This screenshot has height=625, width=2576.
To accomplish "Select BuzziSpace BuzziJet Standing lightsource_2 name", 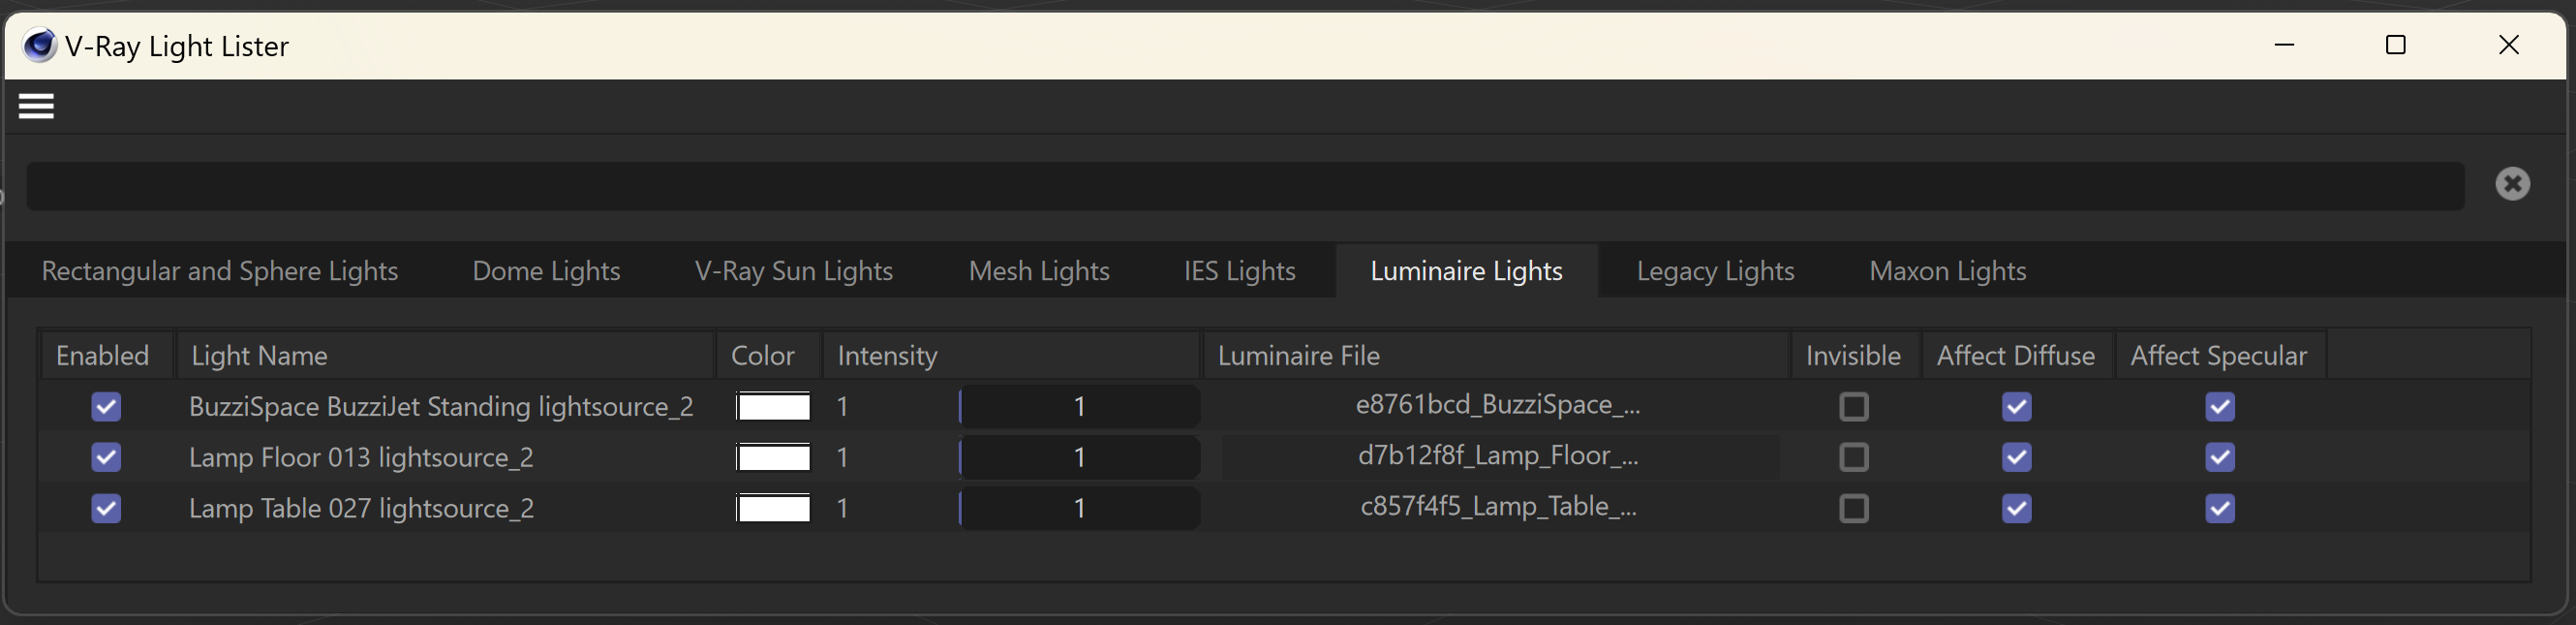I will [441, 407].
